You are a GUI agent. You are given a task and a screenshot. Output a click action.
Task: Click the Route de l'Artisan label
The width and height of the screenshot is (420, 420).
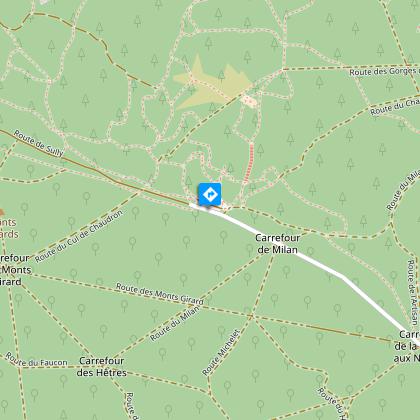413,293
